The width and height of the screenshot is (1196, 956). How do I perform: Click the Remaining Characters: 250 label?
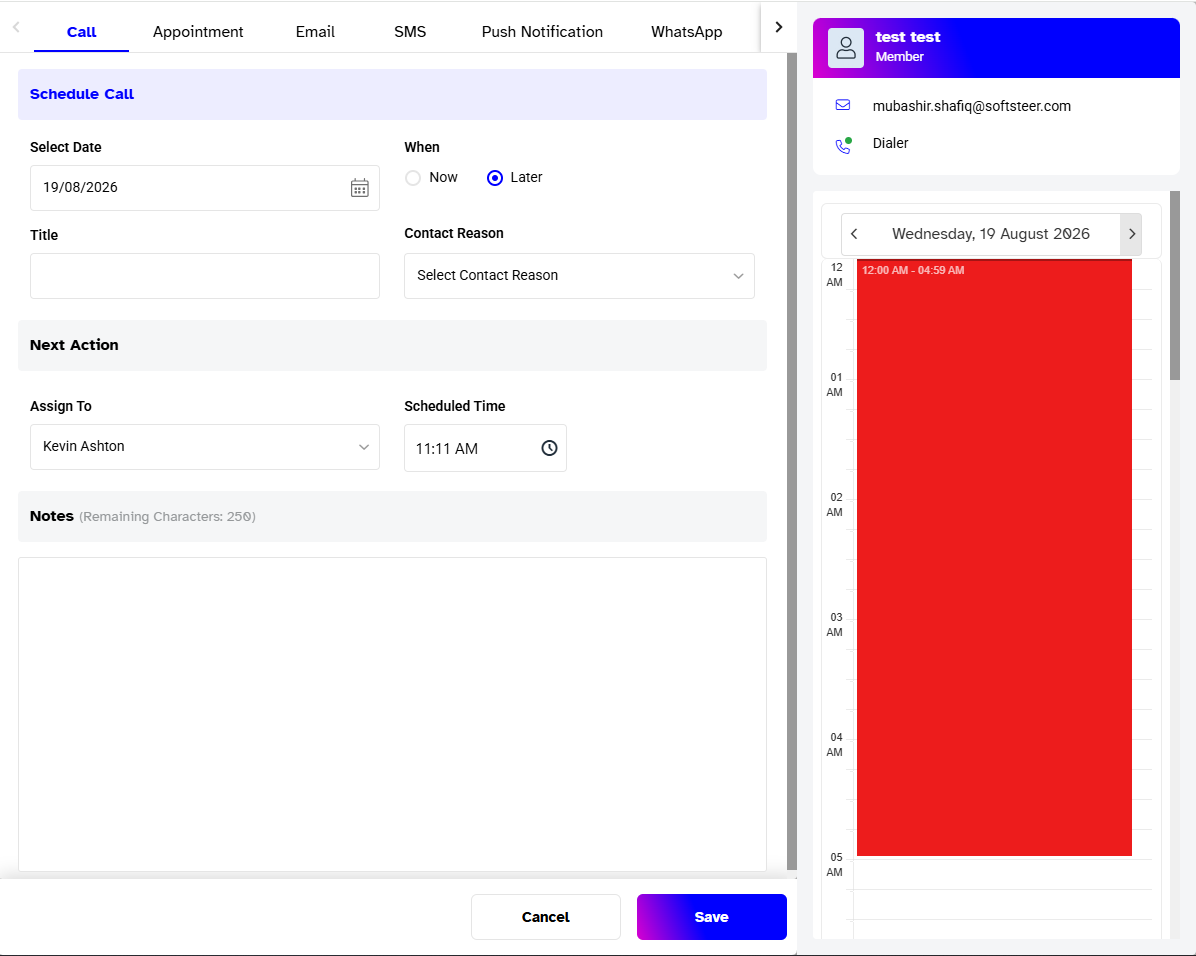click(x=167, y=517)
